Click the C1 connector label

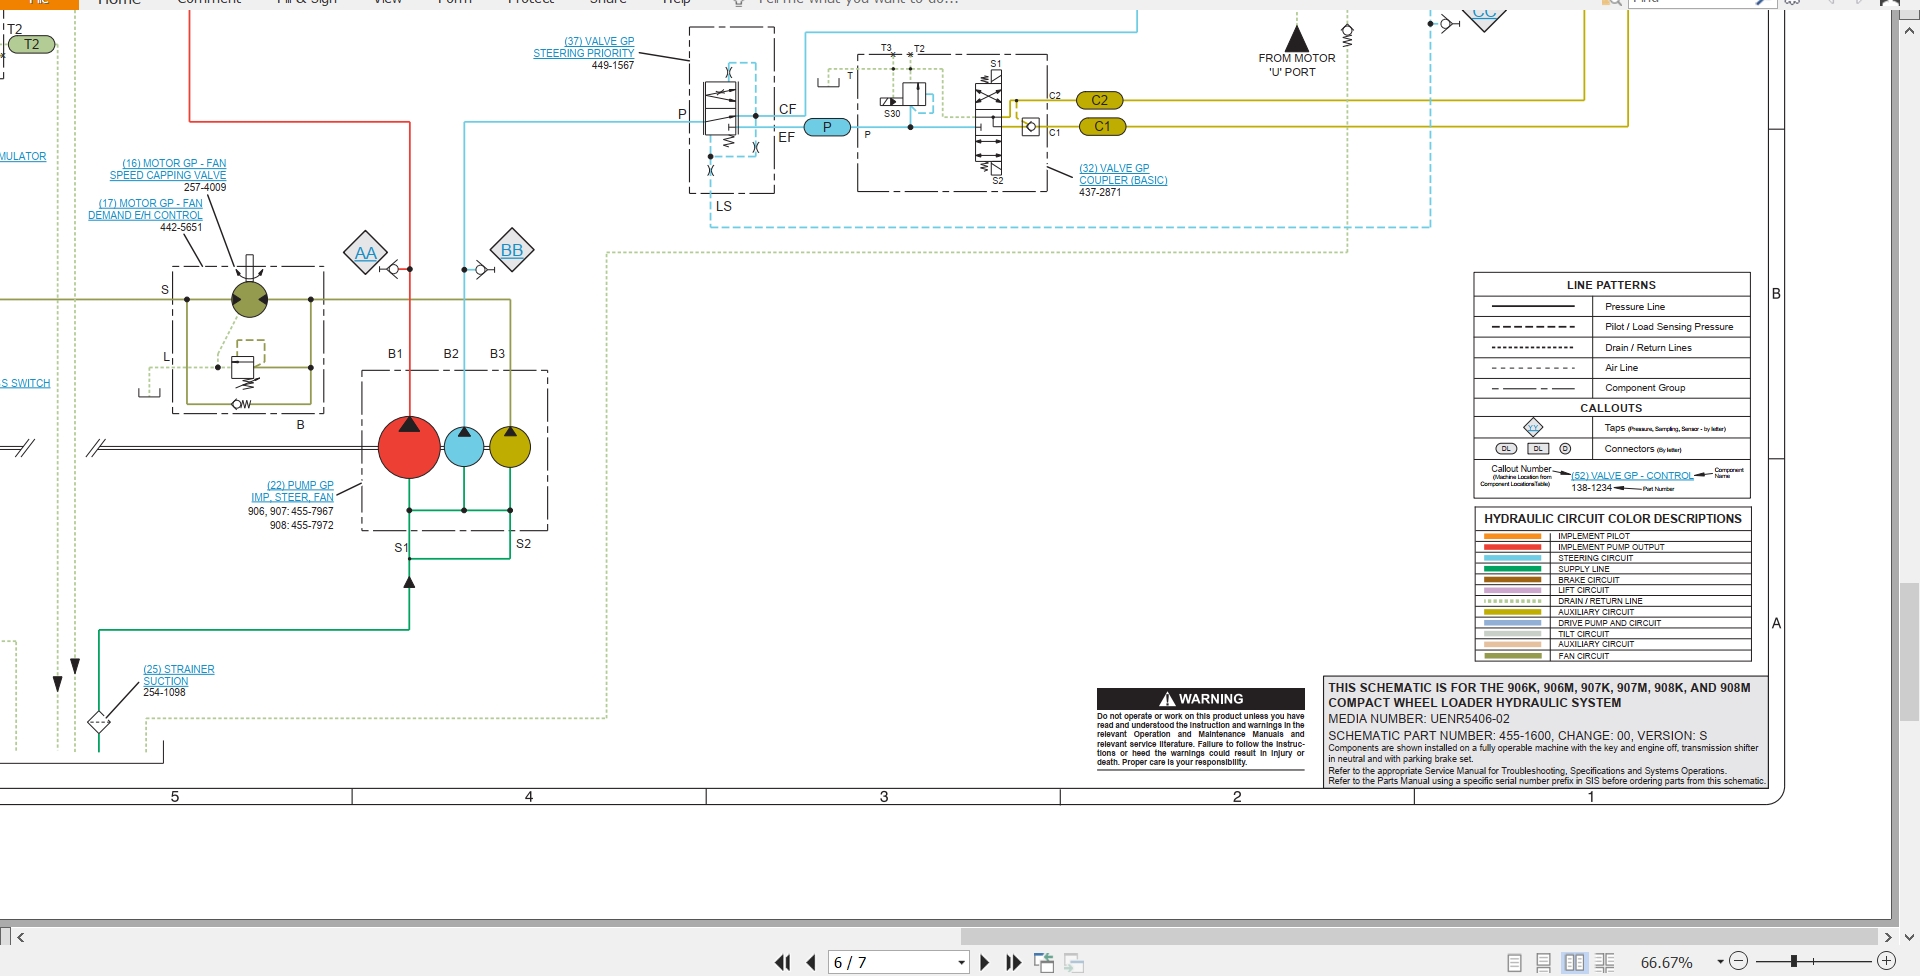coord(1102,126)
